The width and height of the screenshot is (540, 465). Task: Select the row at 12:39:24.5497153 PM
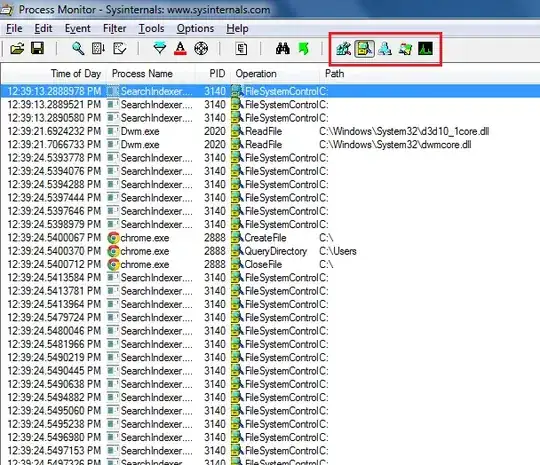click(270, 451)
